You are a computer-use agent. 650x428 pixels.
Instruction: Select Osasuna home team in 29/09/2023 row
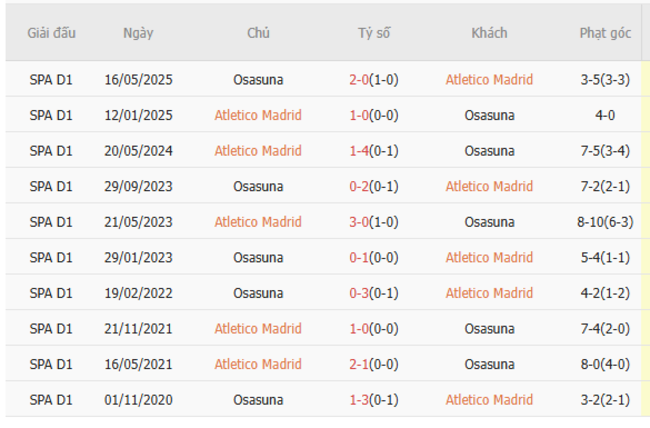point(258,186)
